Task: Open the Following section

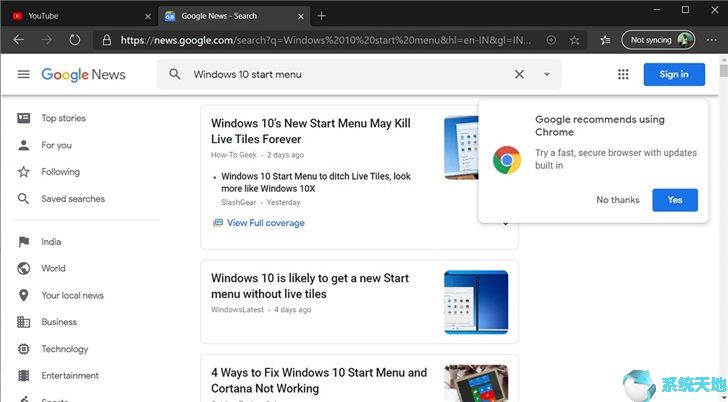Action: [60, 172]
